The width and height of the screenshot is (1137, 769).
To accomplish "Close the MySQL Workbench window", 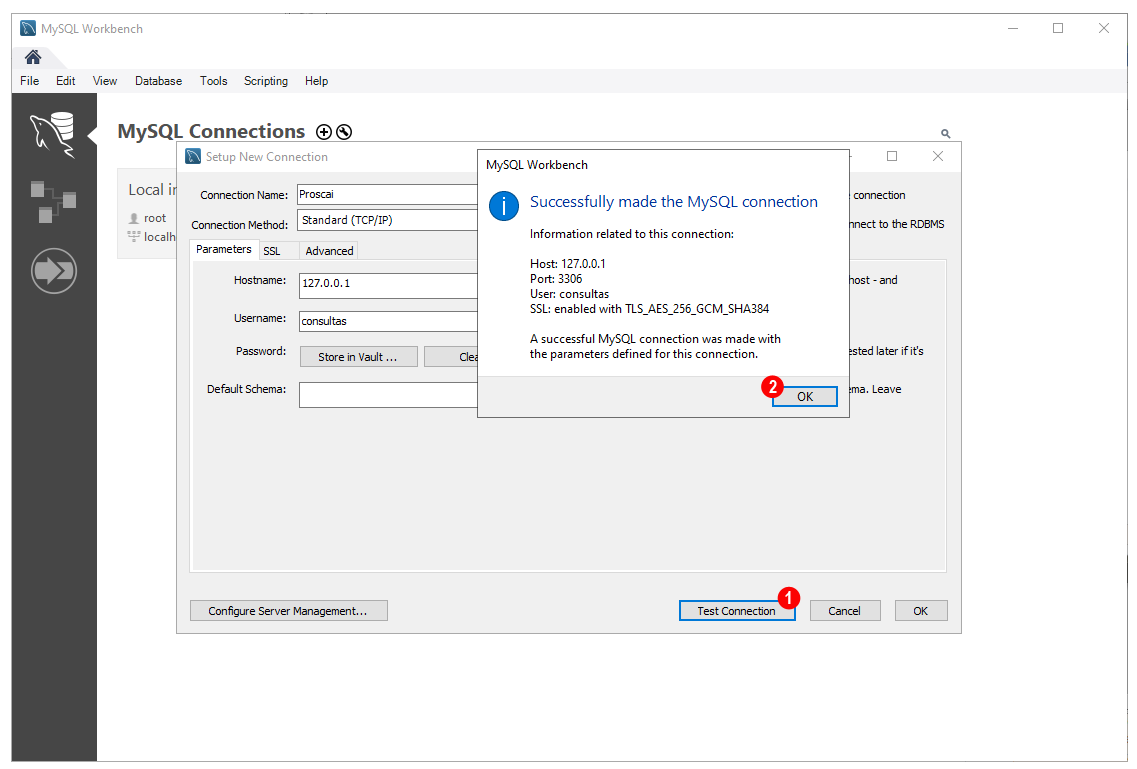I will coord(1104,28).
